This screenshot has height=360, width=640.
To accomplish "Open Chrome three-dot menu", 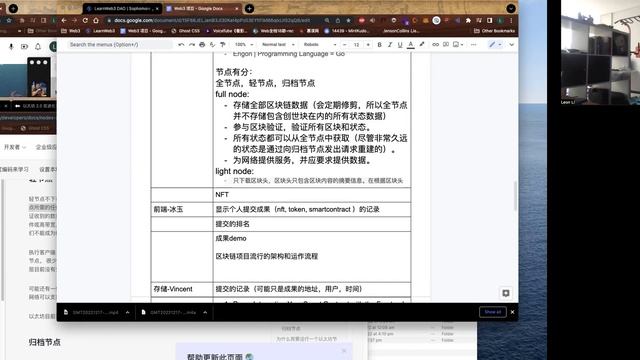I will (x=511, y=20).
